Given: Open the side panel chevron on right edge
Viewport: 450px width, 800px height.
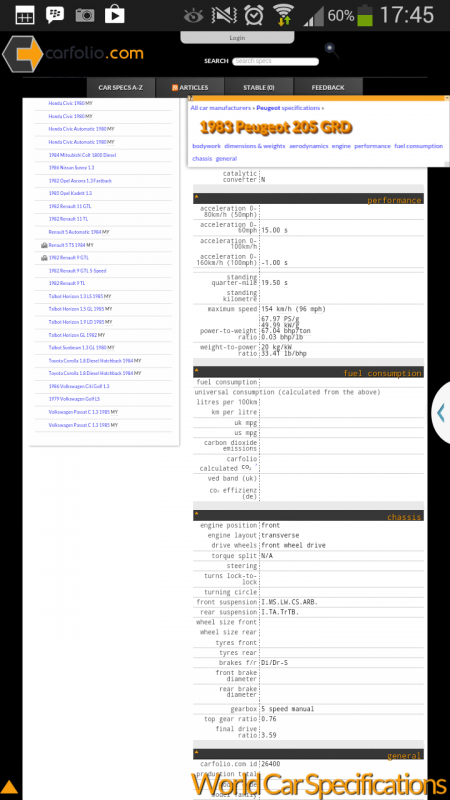Looking at the screenshot, I should [441, 412].
